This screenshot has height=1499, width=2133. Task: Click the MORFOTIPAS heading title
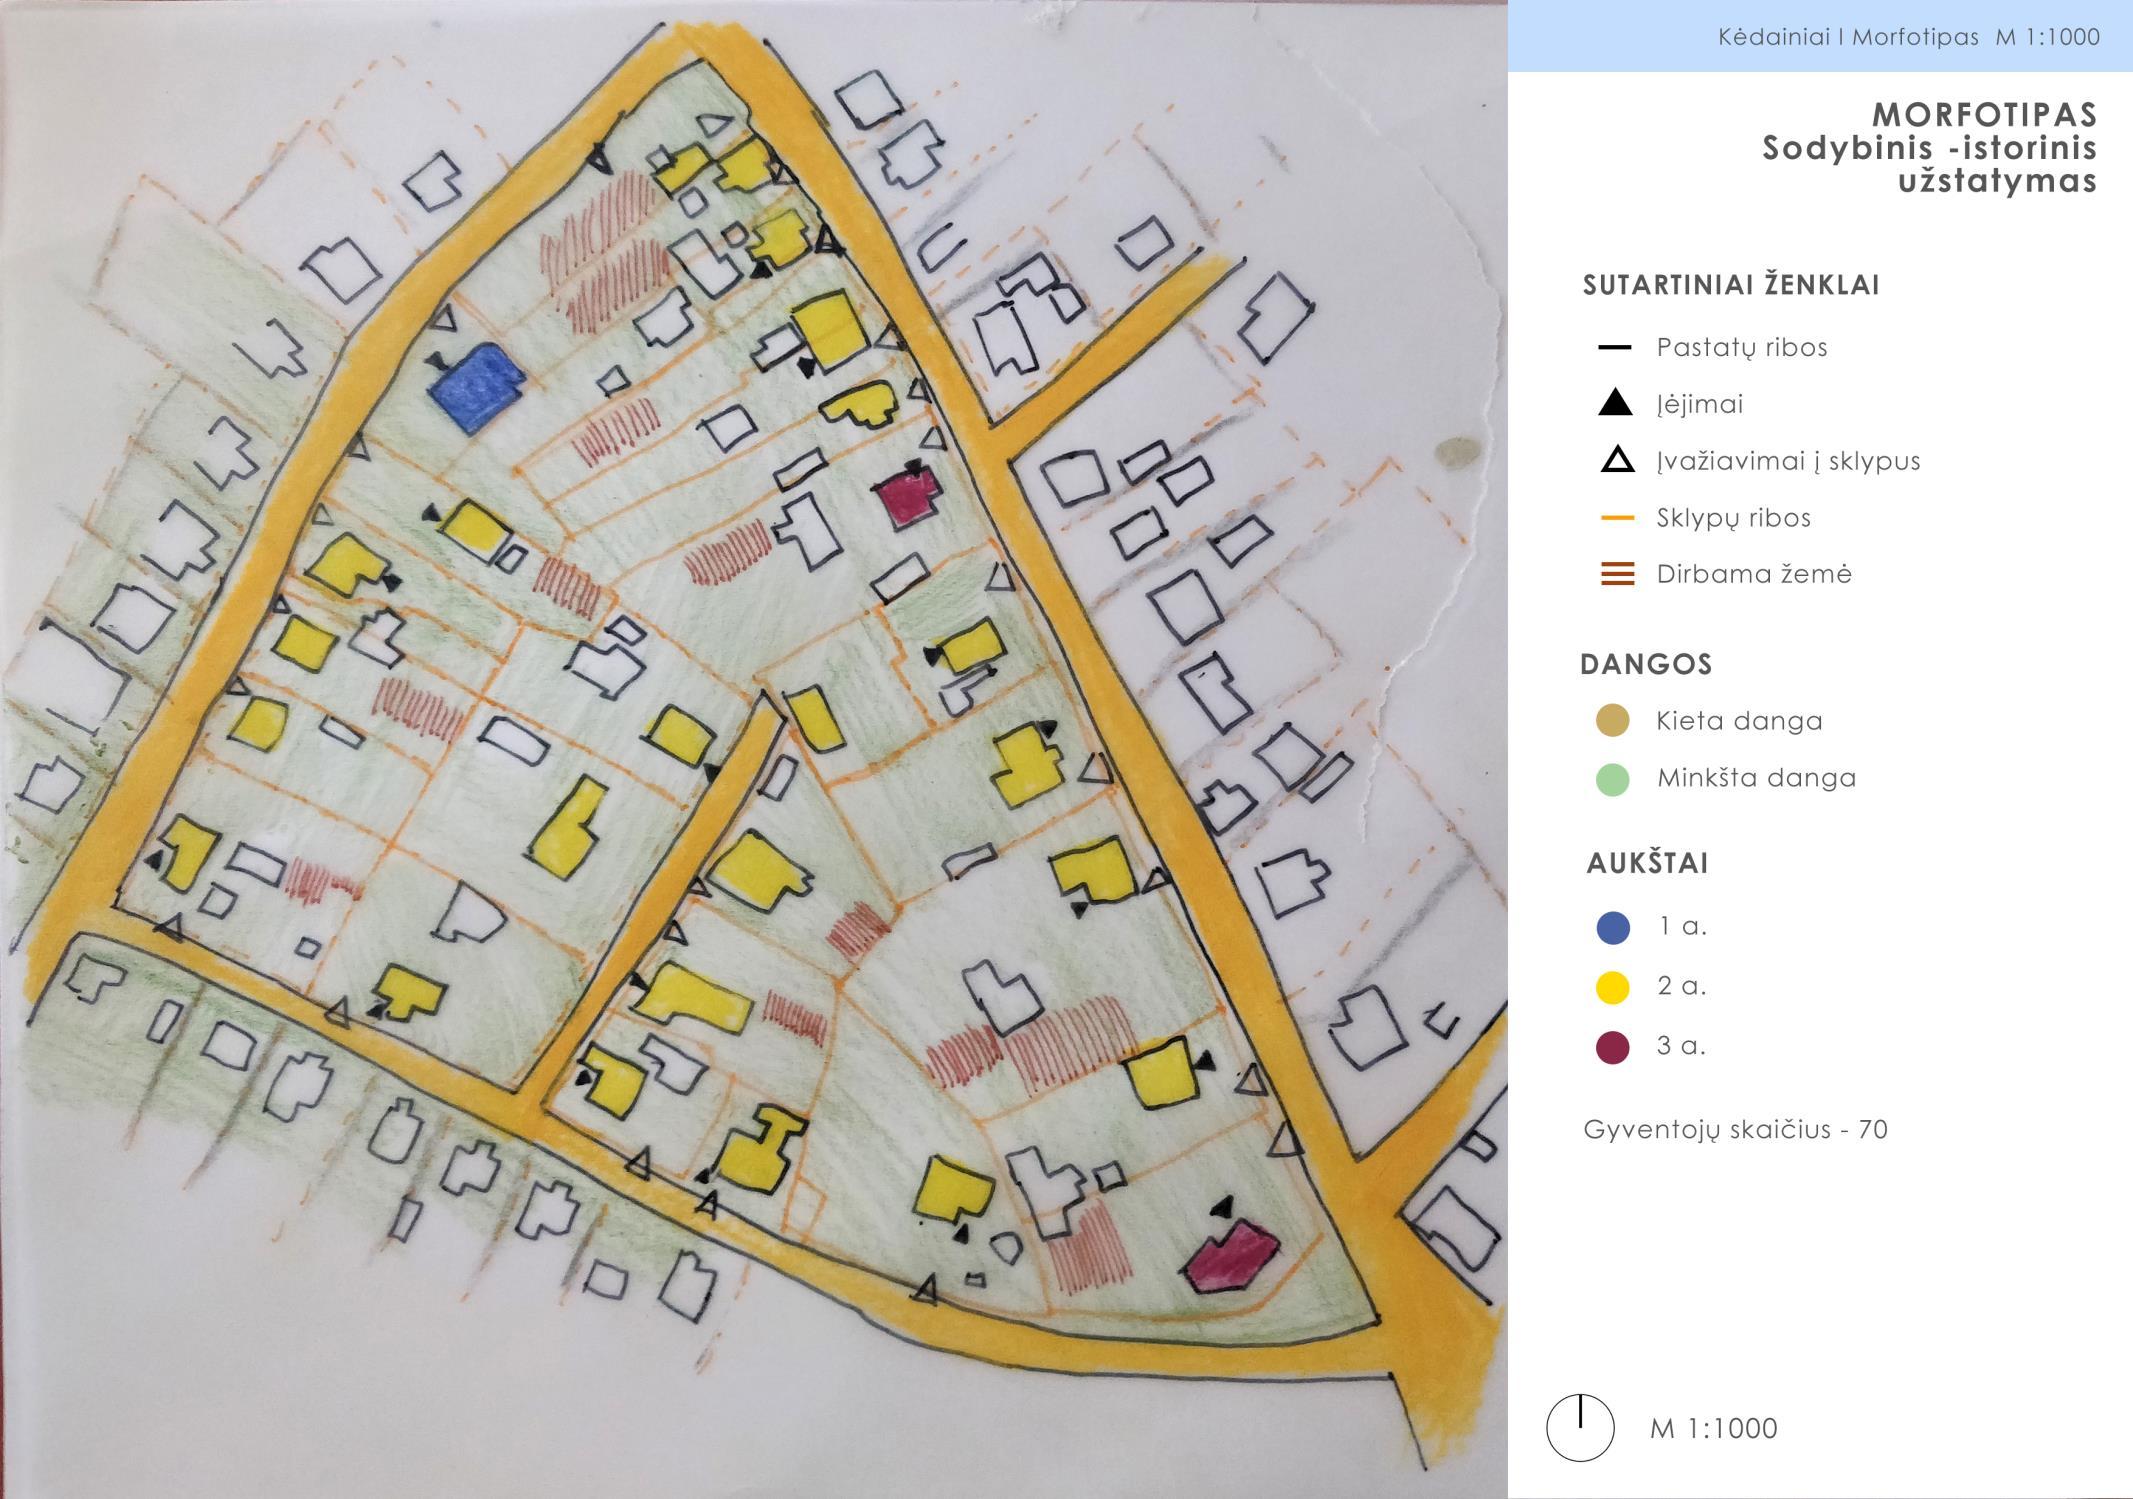click(x=1984, y=114)
